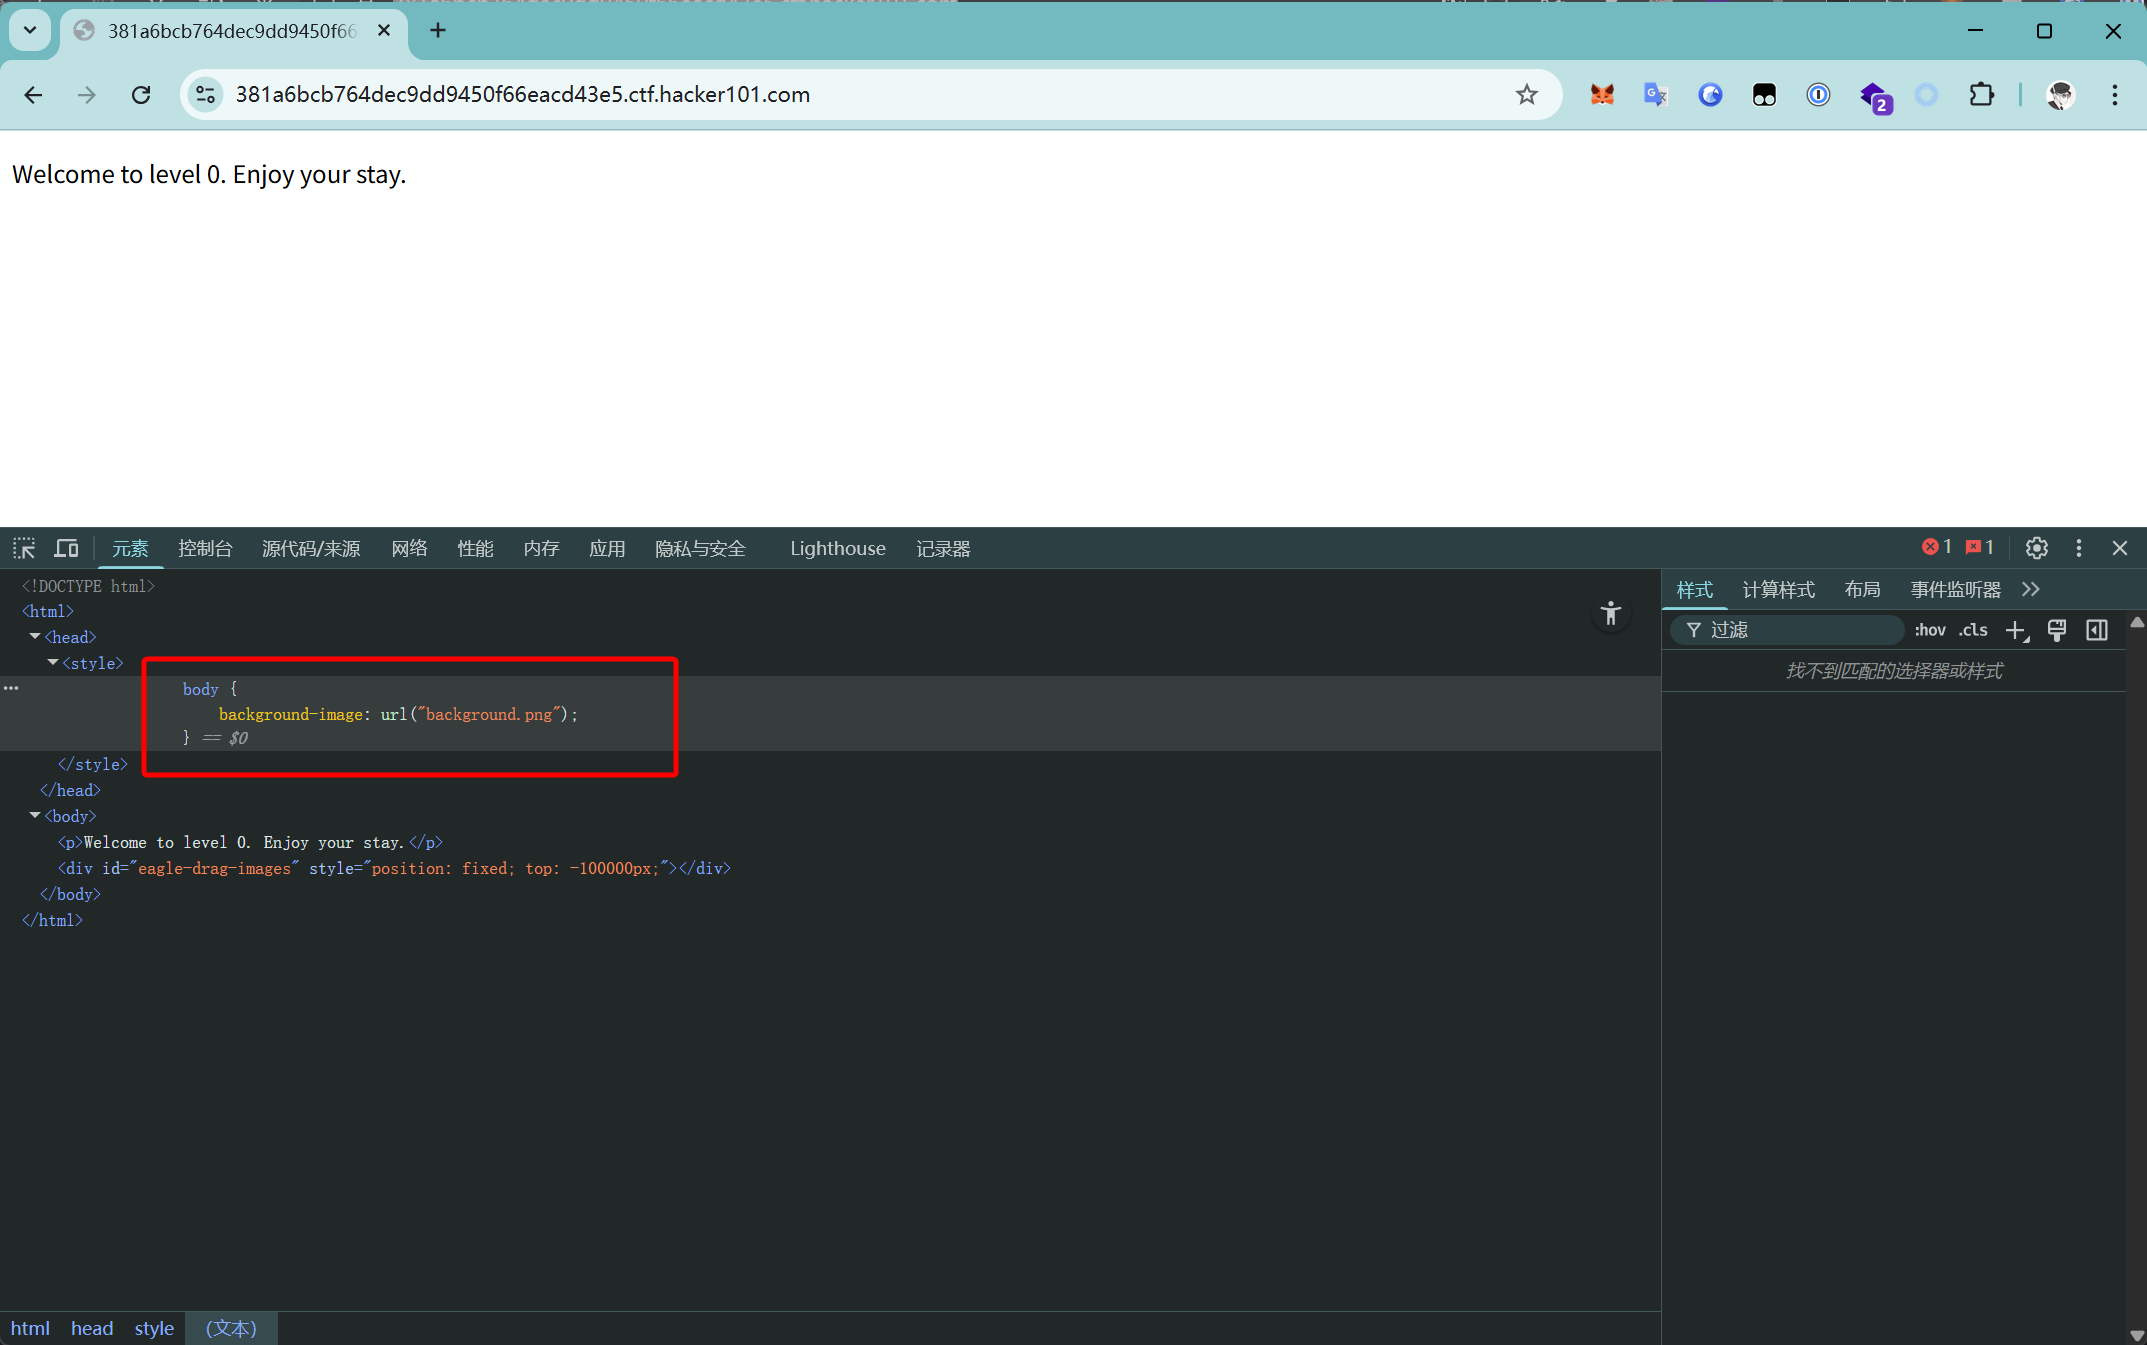The height and width of the screenshot is (1345, 2147).
Task: Close the hacker101 browser tab
Action: (x=384, y=31)
